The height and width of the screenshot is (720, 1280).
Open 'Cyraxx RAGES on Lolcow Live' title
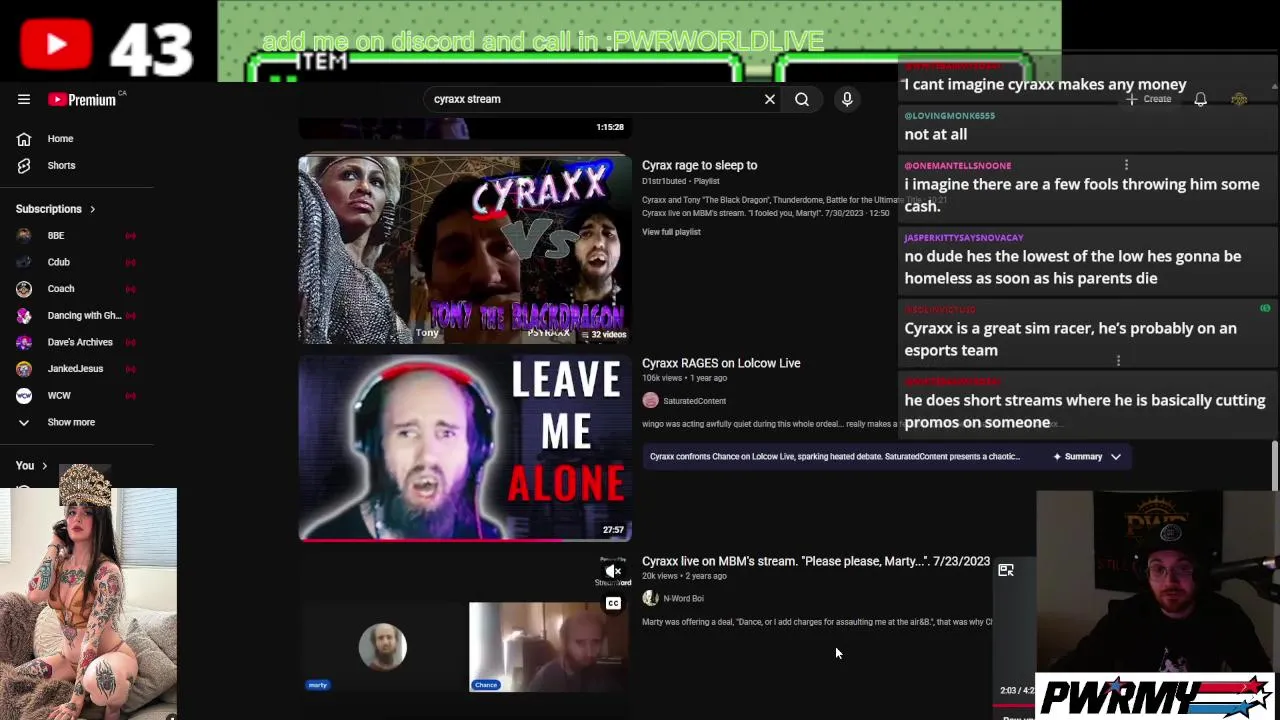point(721,363)
